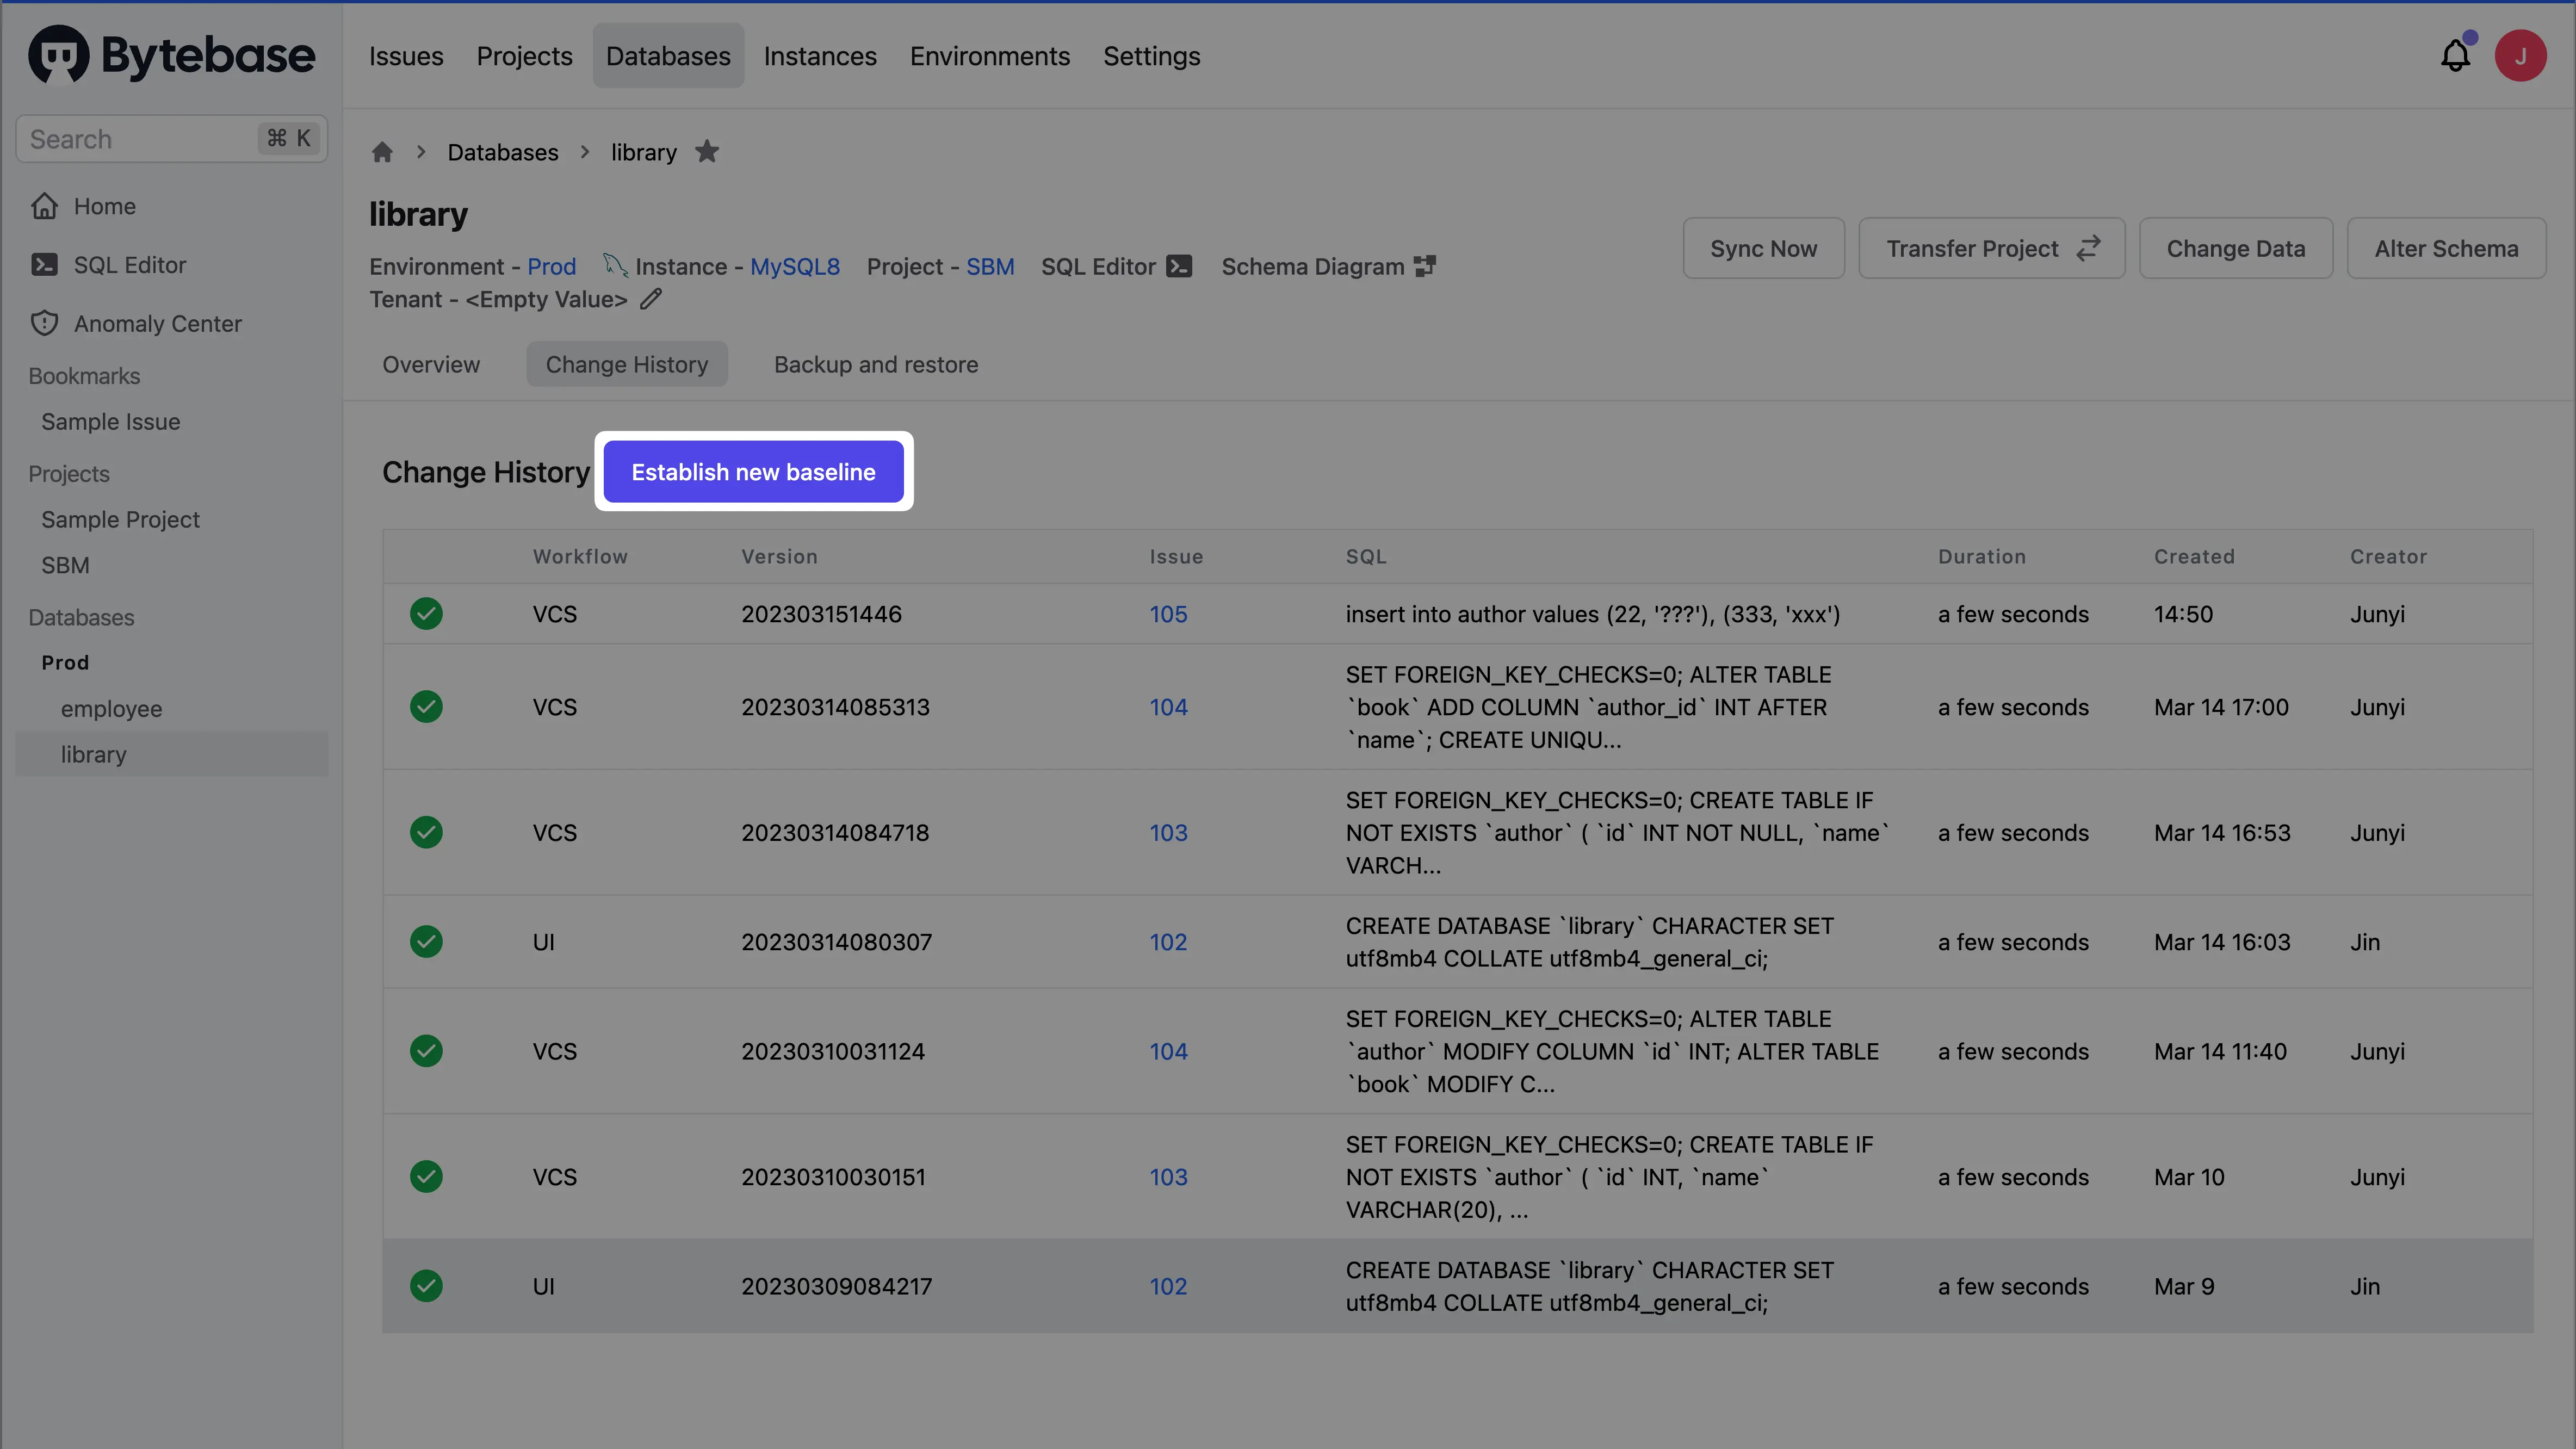Open the SBM project link in header
The width and height of the screenshot is (2576, 1449).
[990, 266]
